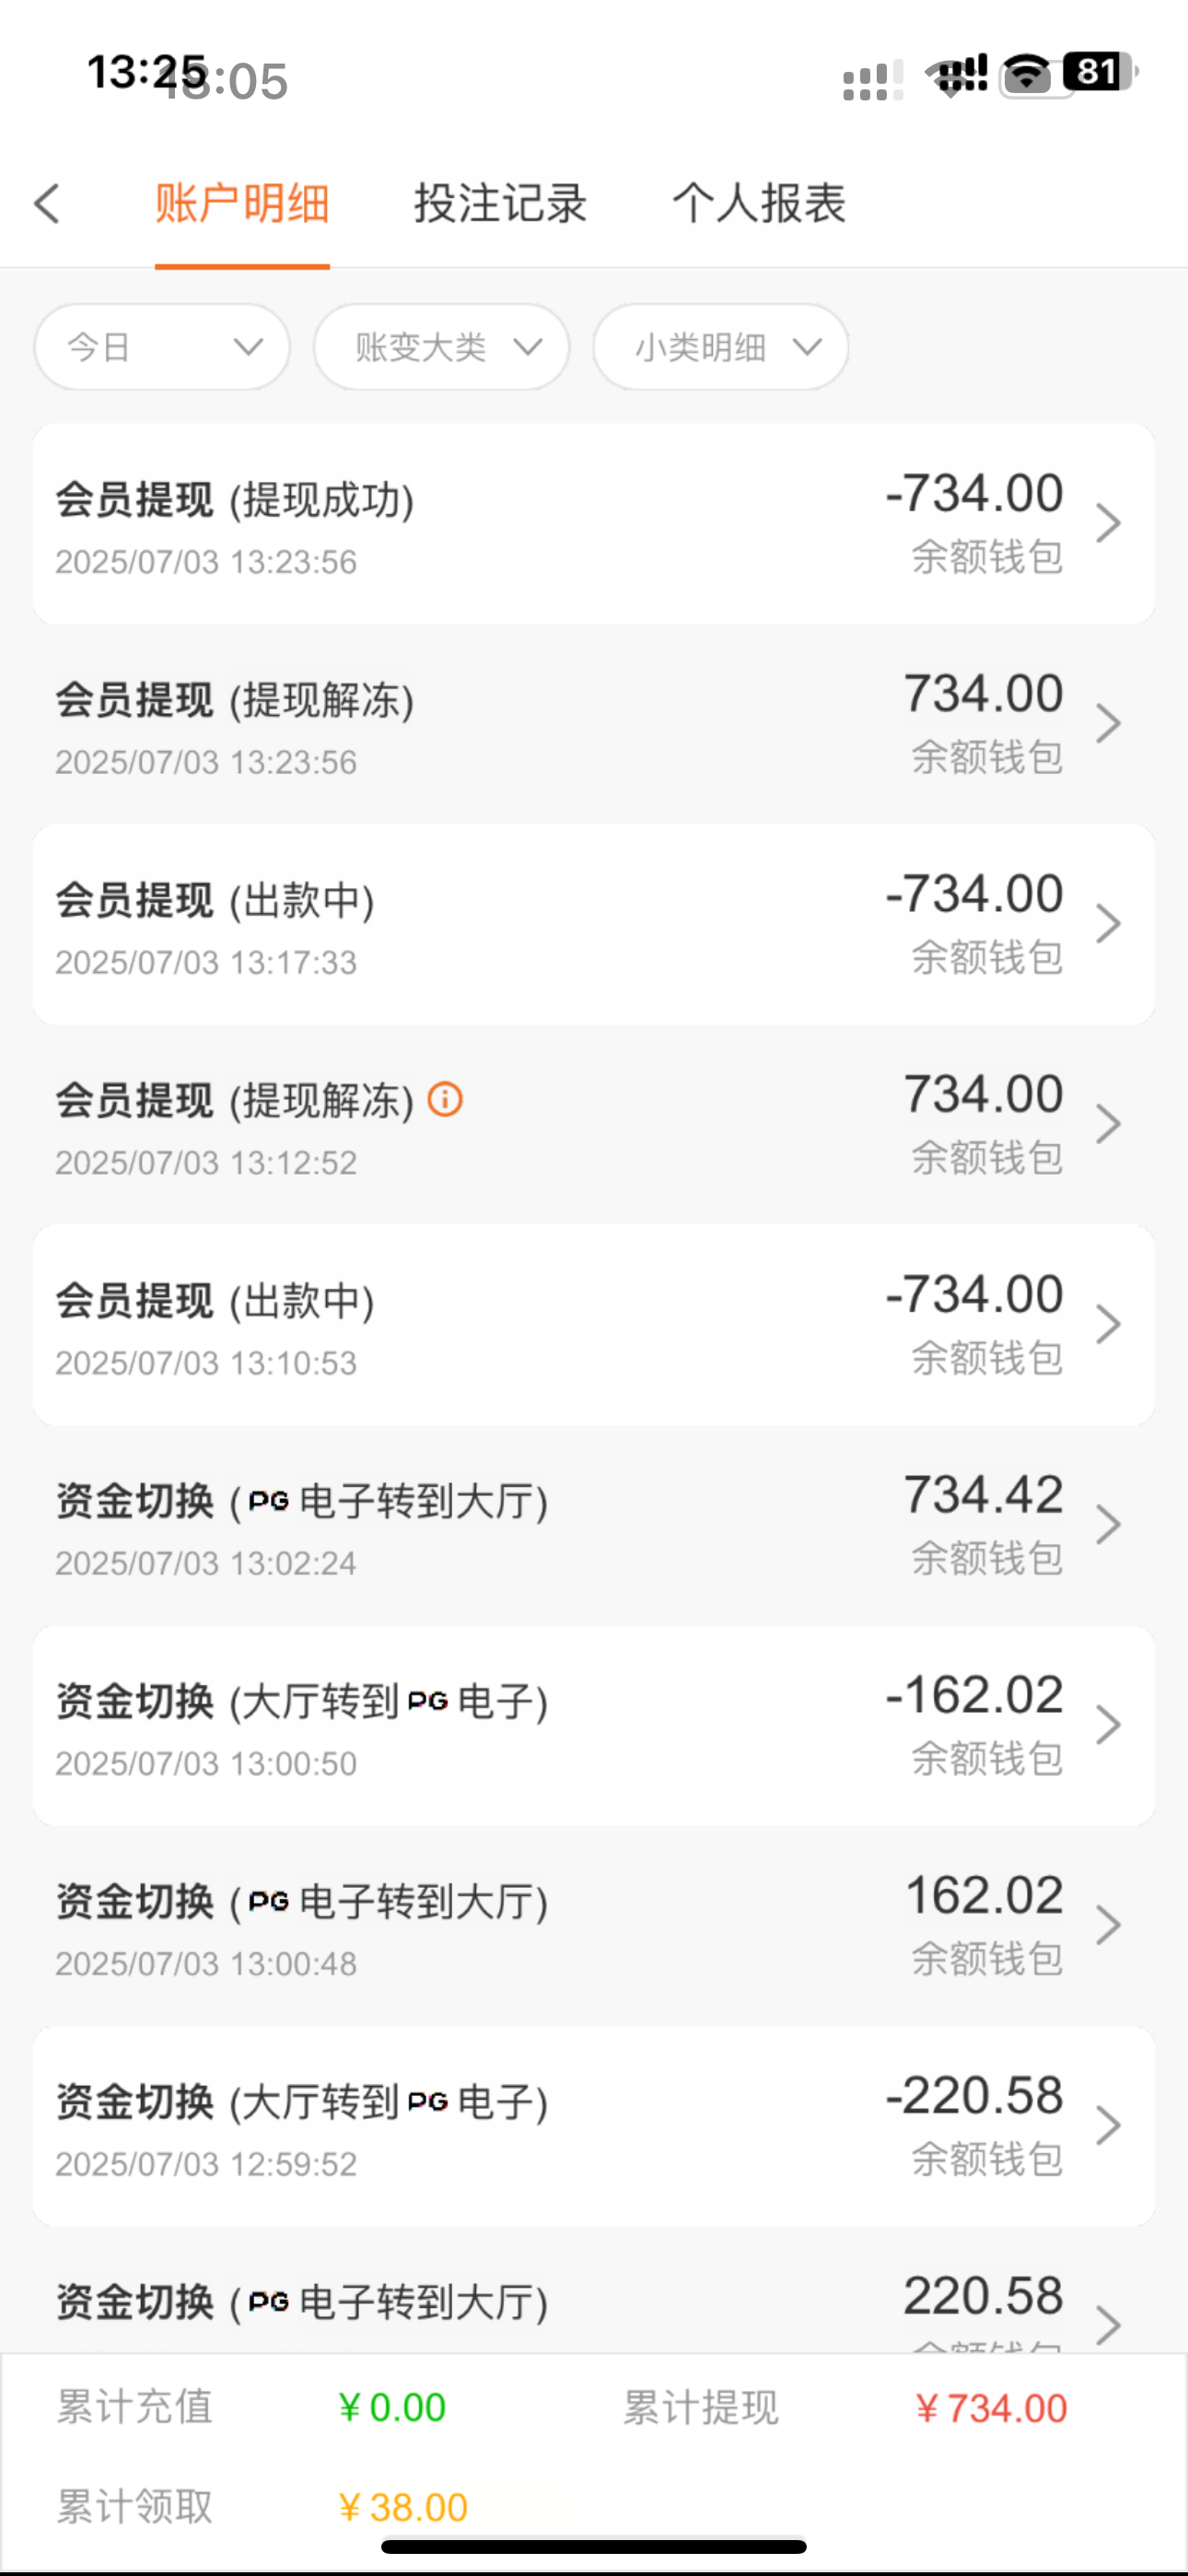
Task: Tap the 累计充值 ¥0.00 amount
Action: coord(392,2407)
